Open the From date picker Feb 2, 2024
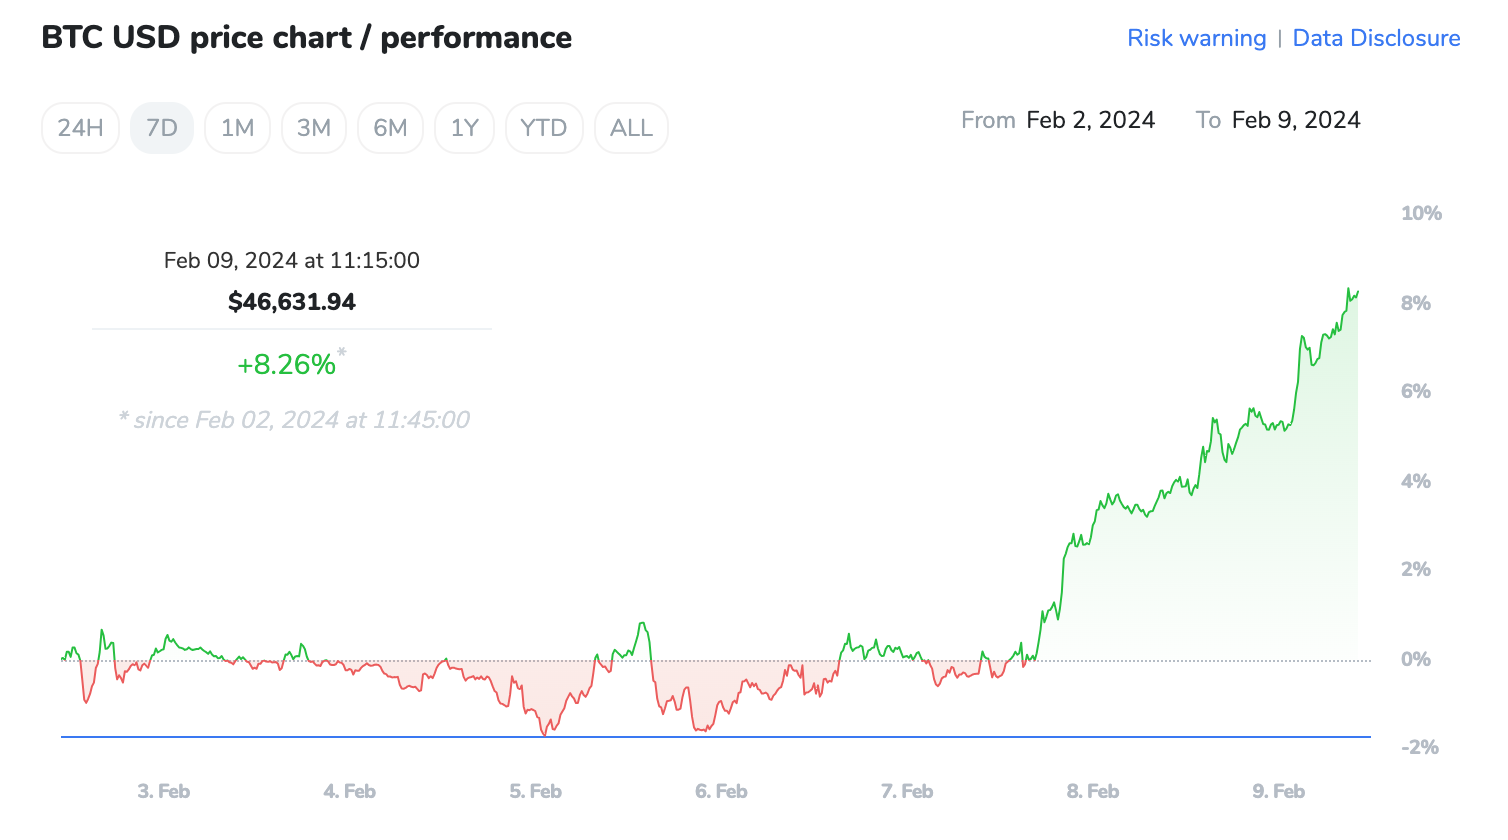The width and height of the screenshot is (1508, 840). (x=1090, y=119)
